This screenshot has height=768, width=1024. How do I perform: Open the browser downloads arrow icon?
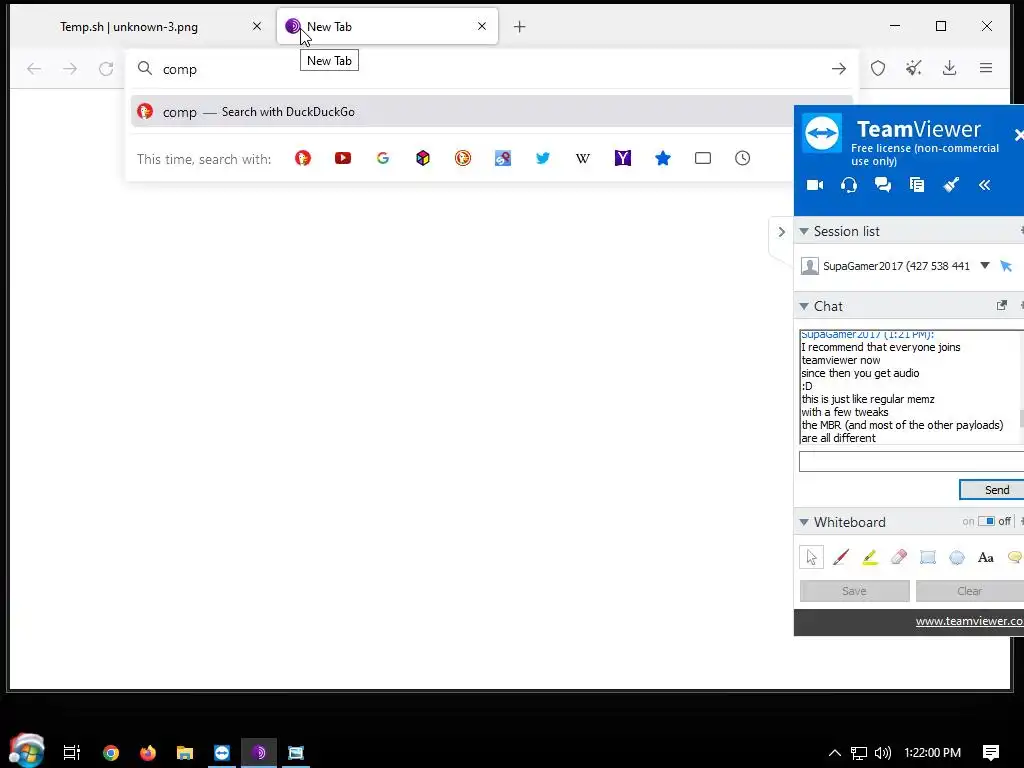click(950, 68)
